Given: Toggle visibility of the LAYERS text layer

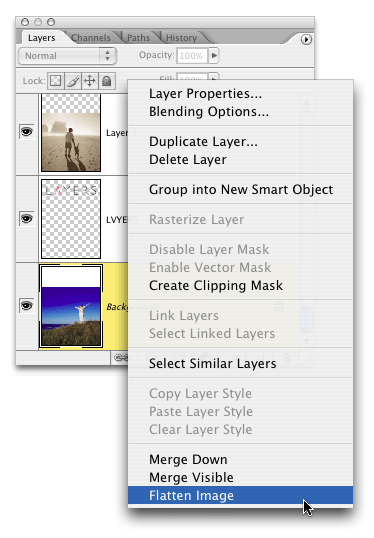Looking at the screenshot, I should [27, 219].
